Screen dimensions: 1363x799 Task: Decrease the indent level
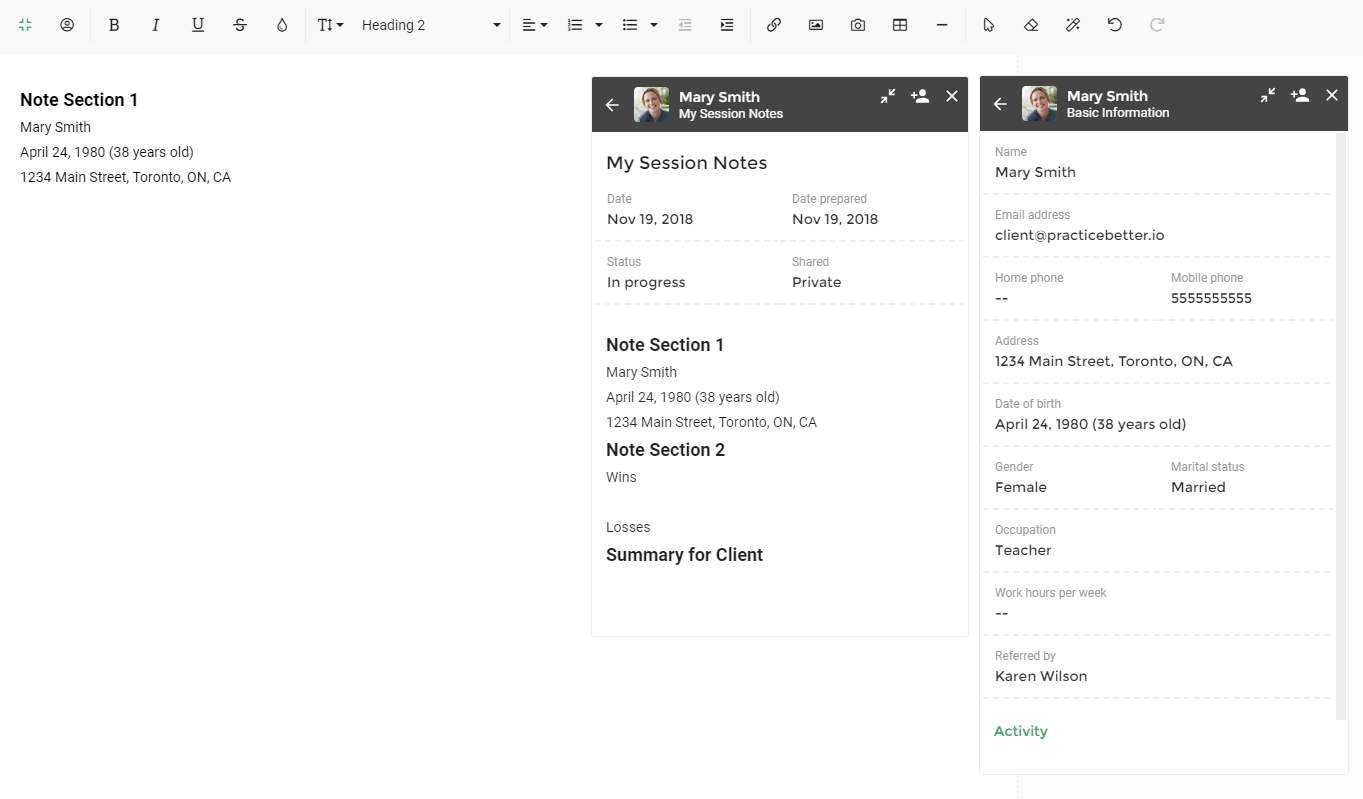tap(685, 25)
